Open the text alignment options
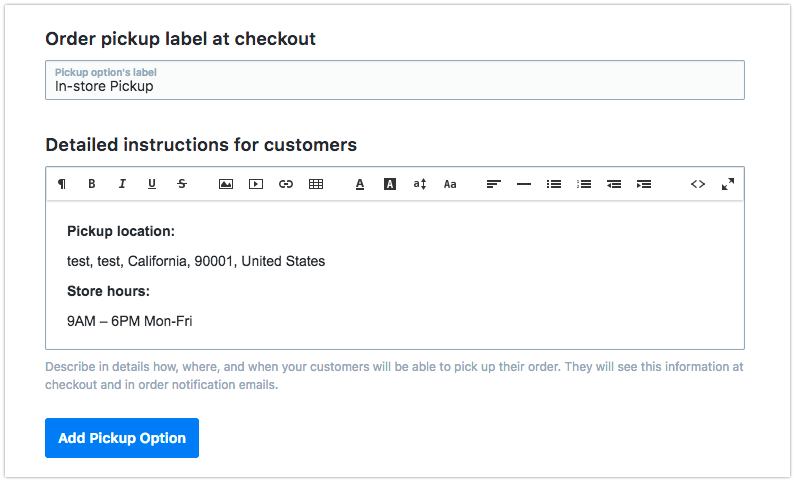The width and height of the screenshot is (795, 482). point(494,184)
